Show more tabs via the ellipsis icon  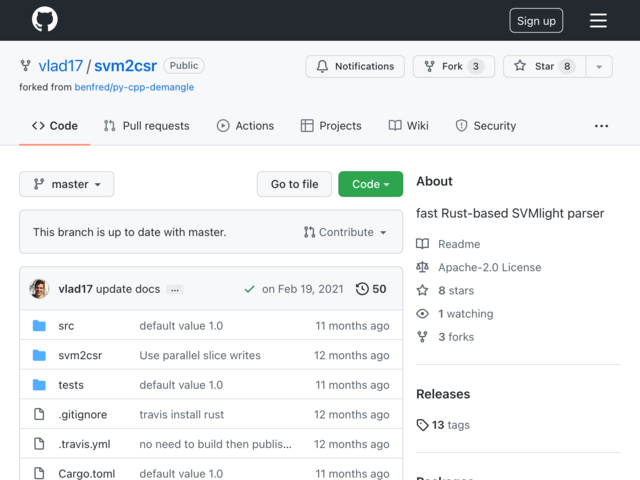601,126
